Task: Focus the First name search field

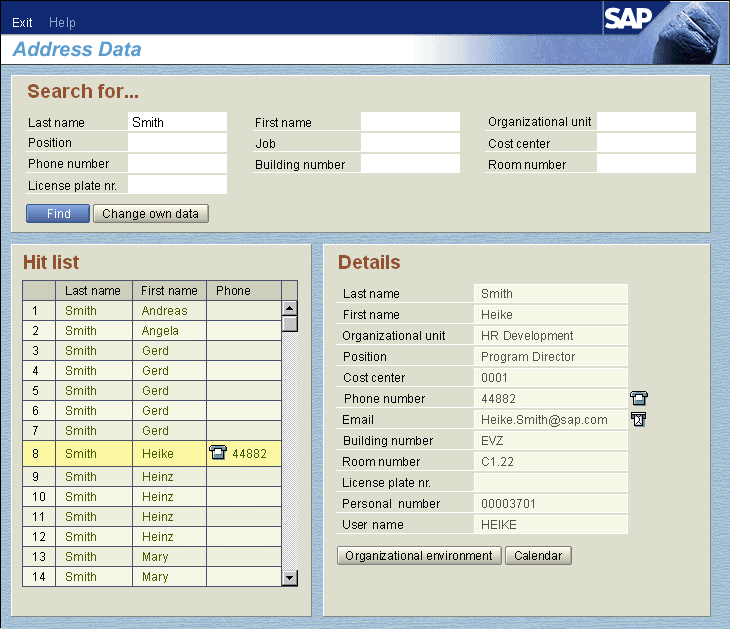Action: pos(410,122)
